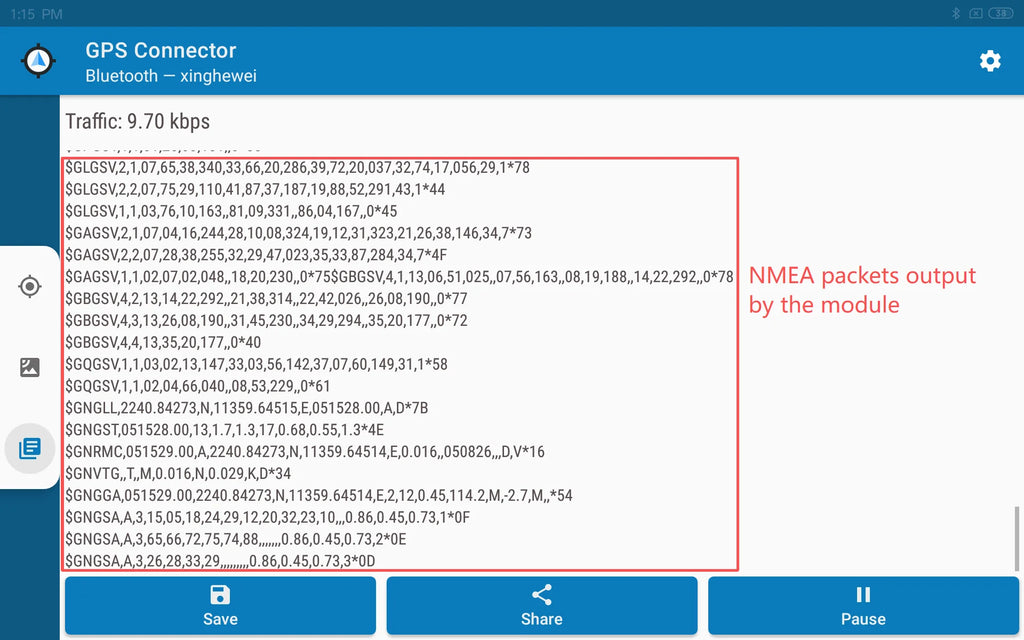Click the clock in status bar
1024x640 pixels.
tap(37, 14)
